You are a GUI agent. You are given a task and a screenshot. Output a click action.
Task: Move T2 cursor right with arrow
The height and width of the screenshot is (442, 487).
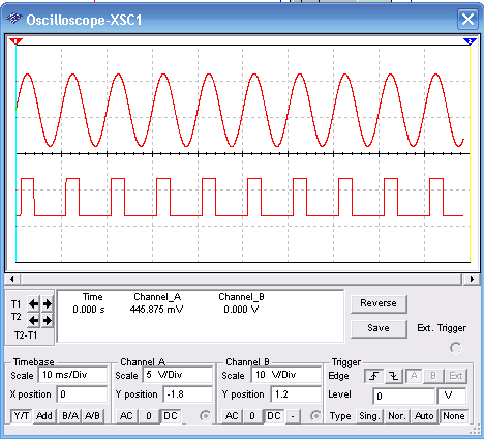47,320
